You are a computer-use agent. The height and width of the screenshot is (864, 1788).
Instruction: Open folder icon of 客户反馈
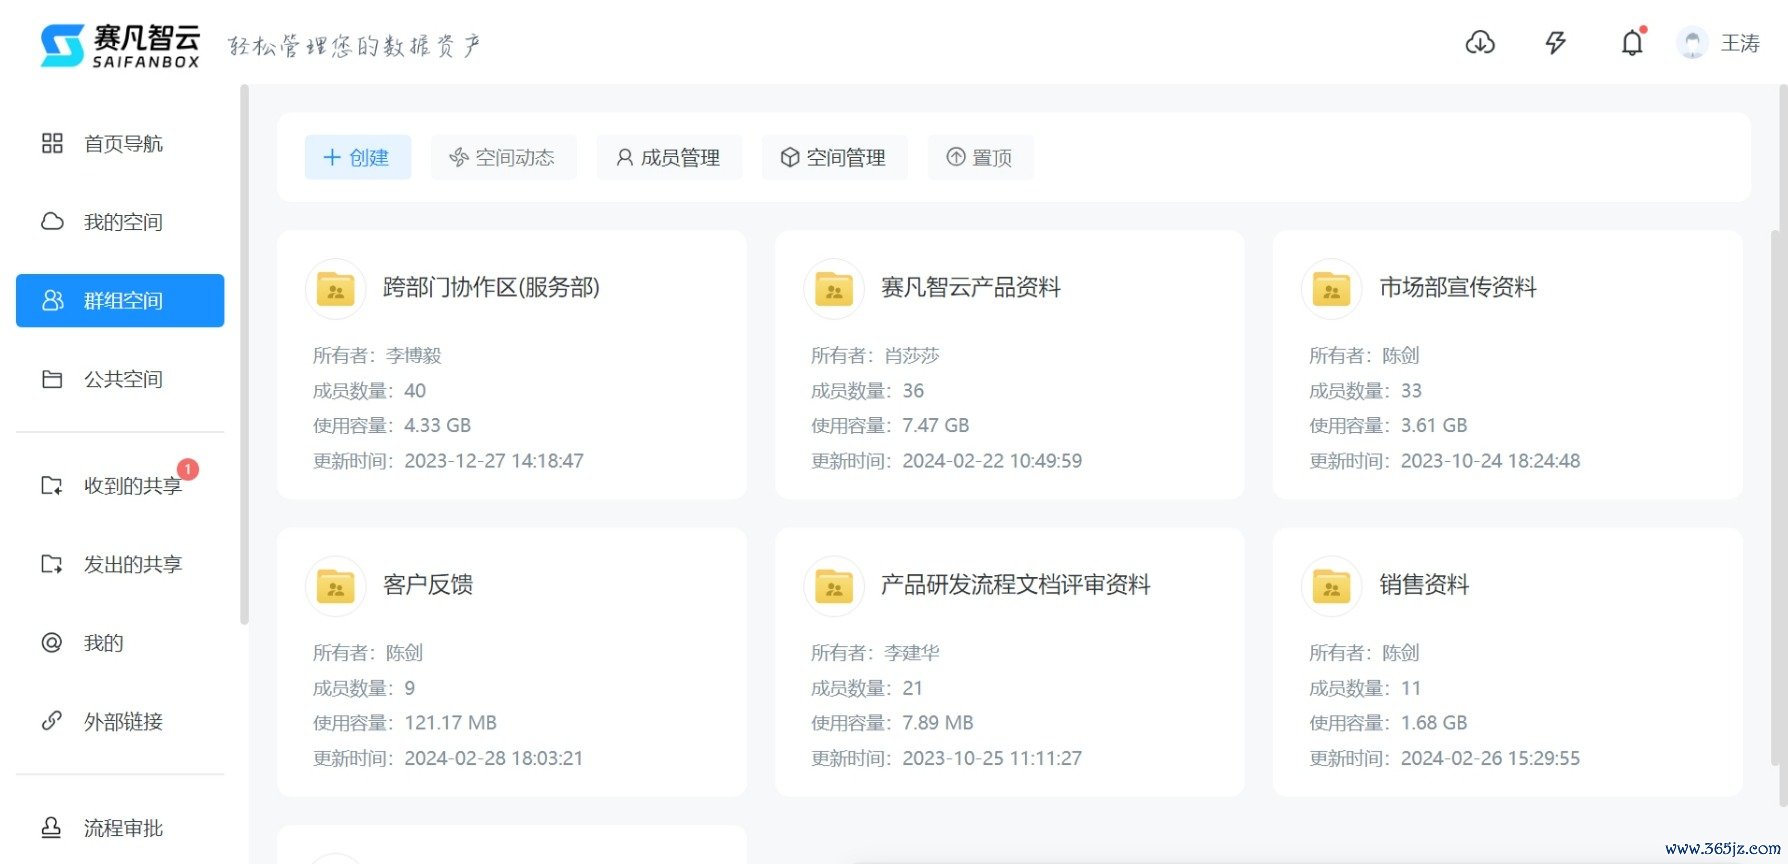(x=336, y=586)
